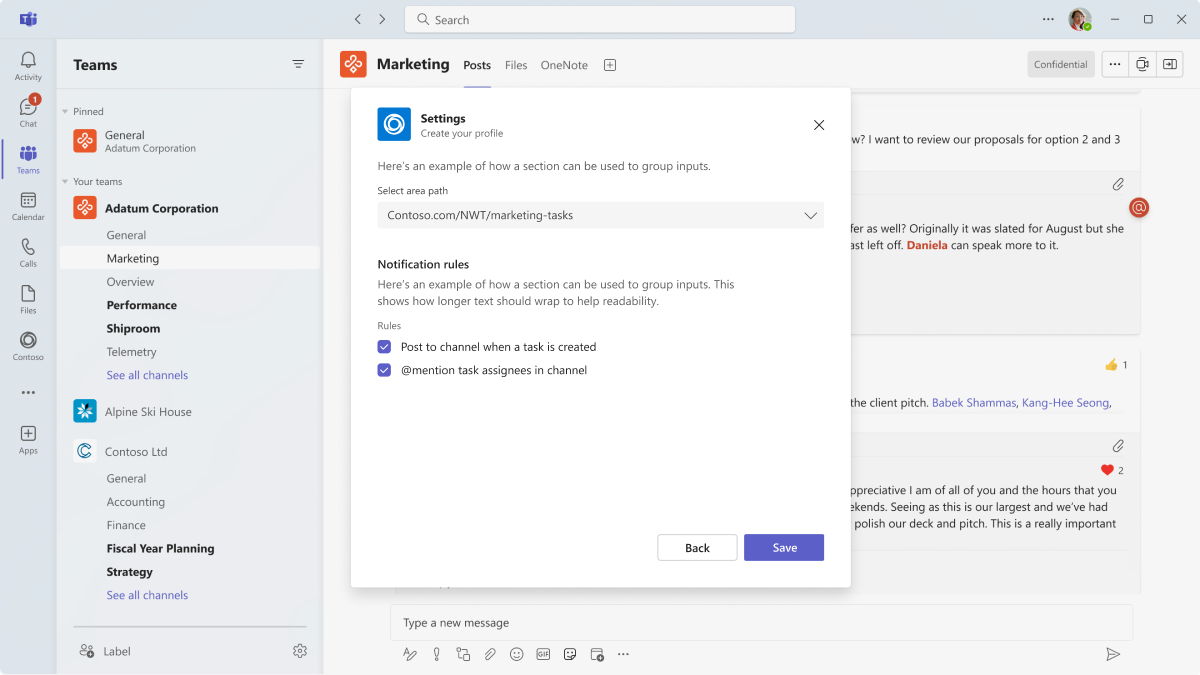Screen dimensions: 1200x675
Task: Click the Type a new message field
Action: click(761, 623)
